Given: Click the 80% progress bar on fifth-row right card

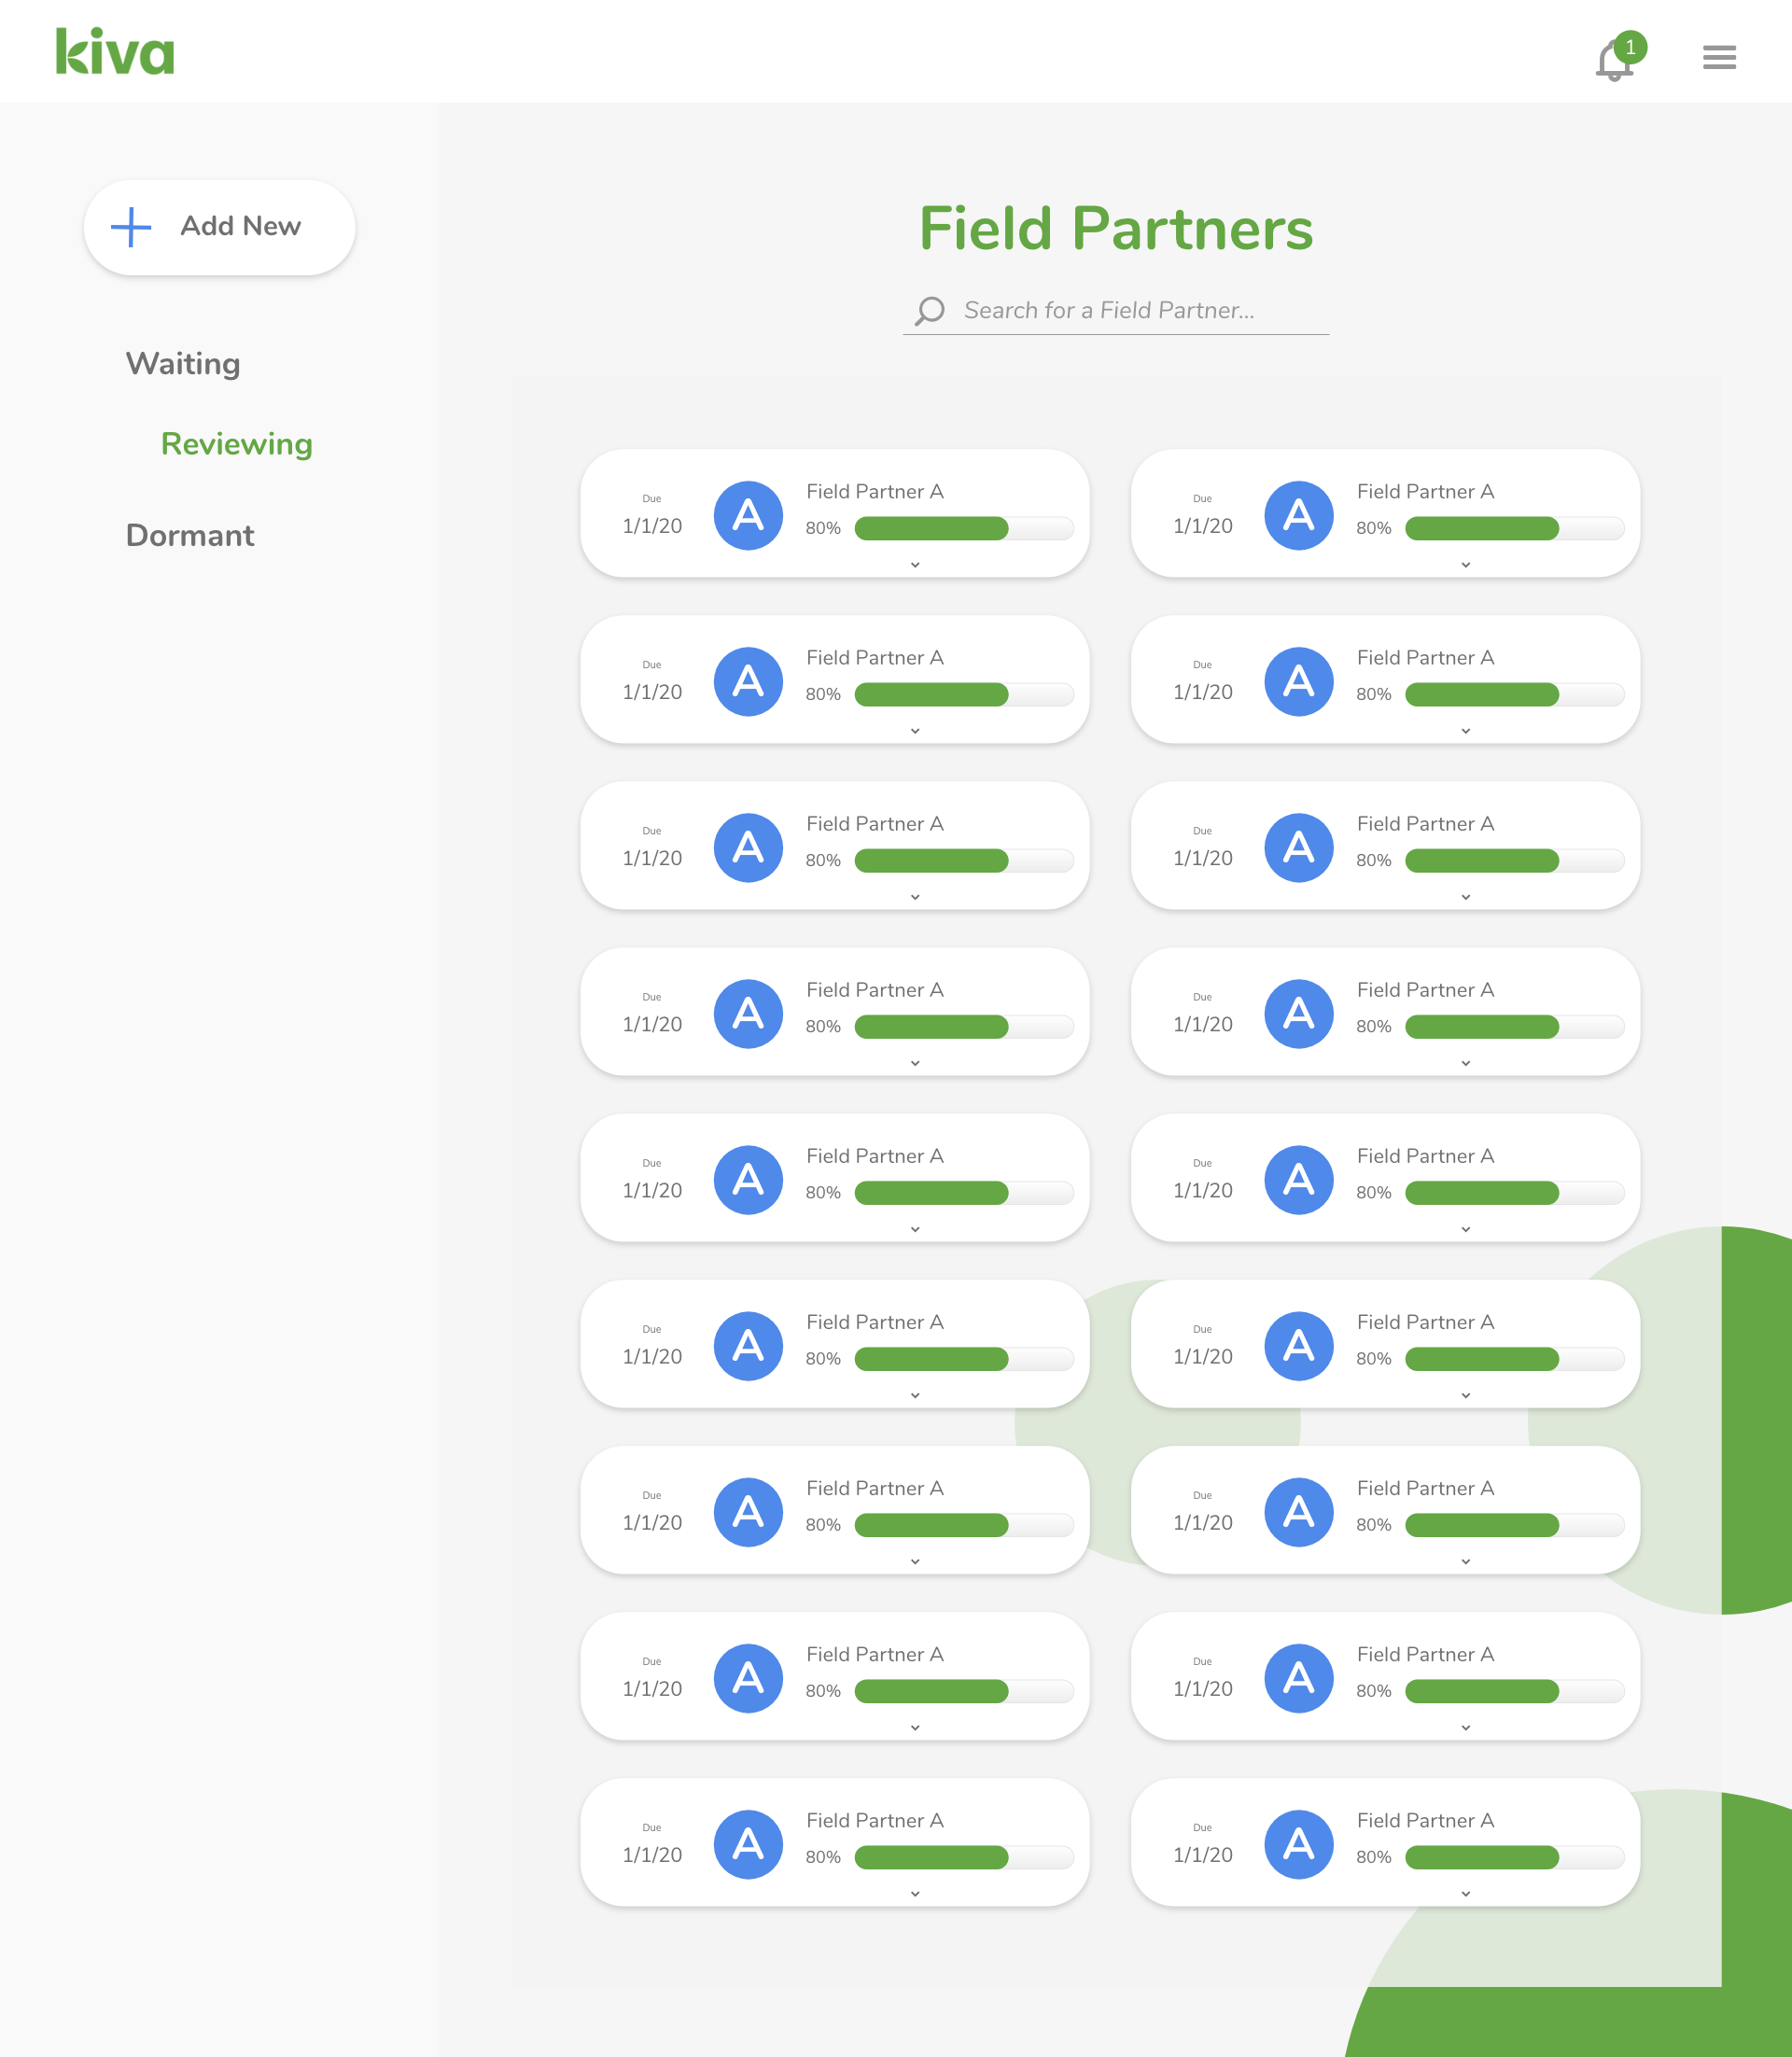Looking at the screenshot, I should pyautogui.click(x=1515, y=1192).
